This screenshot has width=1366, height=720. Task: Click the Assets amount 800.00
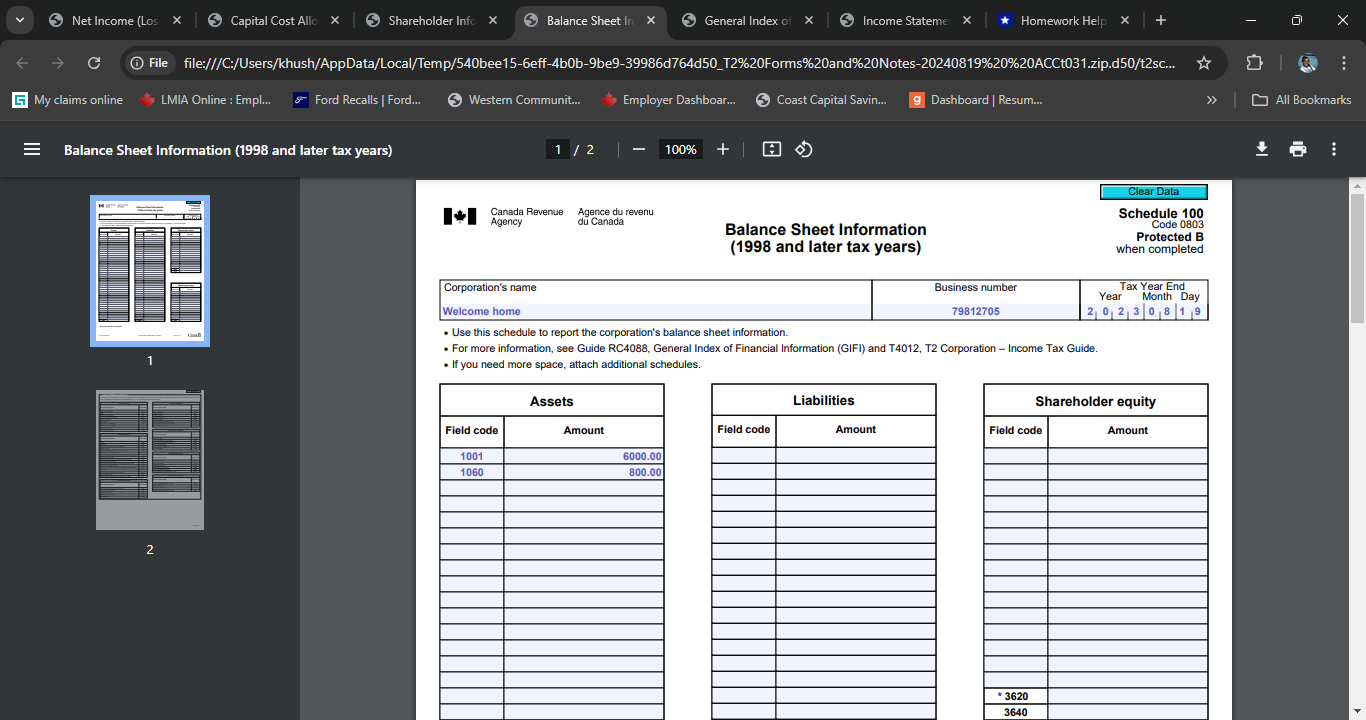pos(584,472)
